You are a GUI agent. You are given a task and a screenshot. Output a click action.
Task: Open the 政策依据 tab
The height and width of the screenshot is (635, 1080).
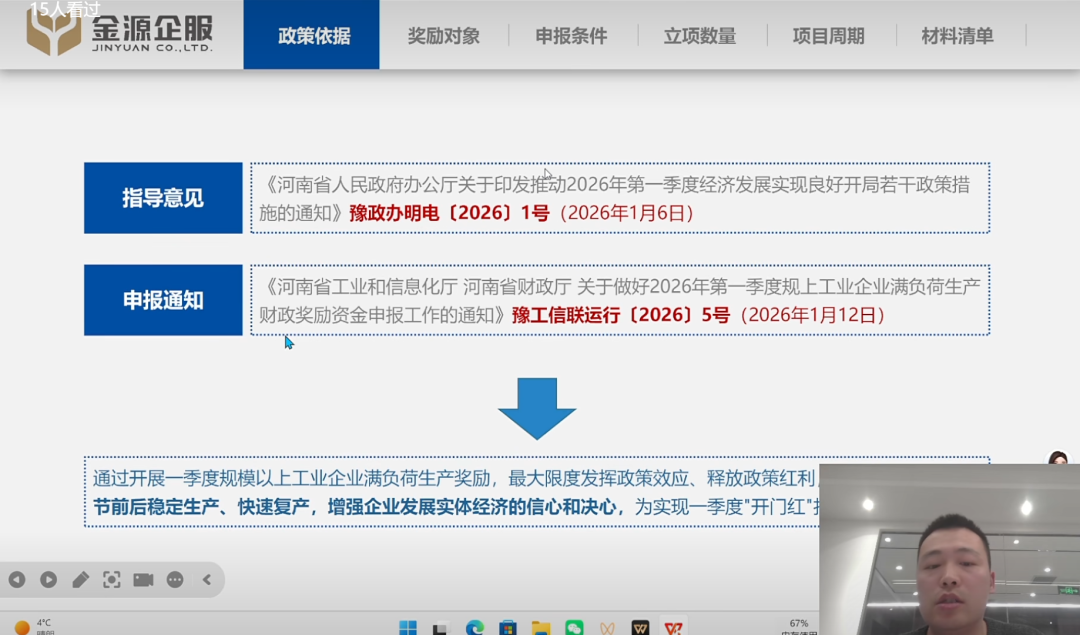(313, 36)
